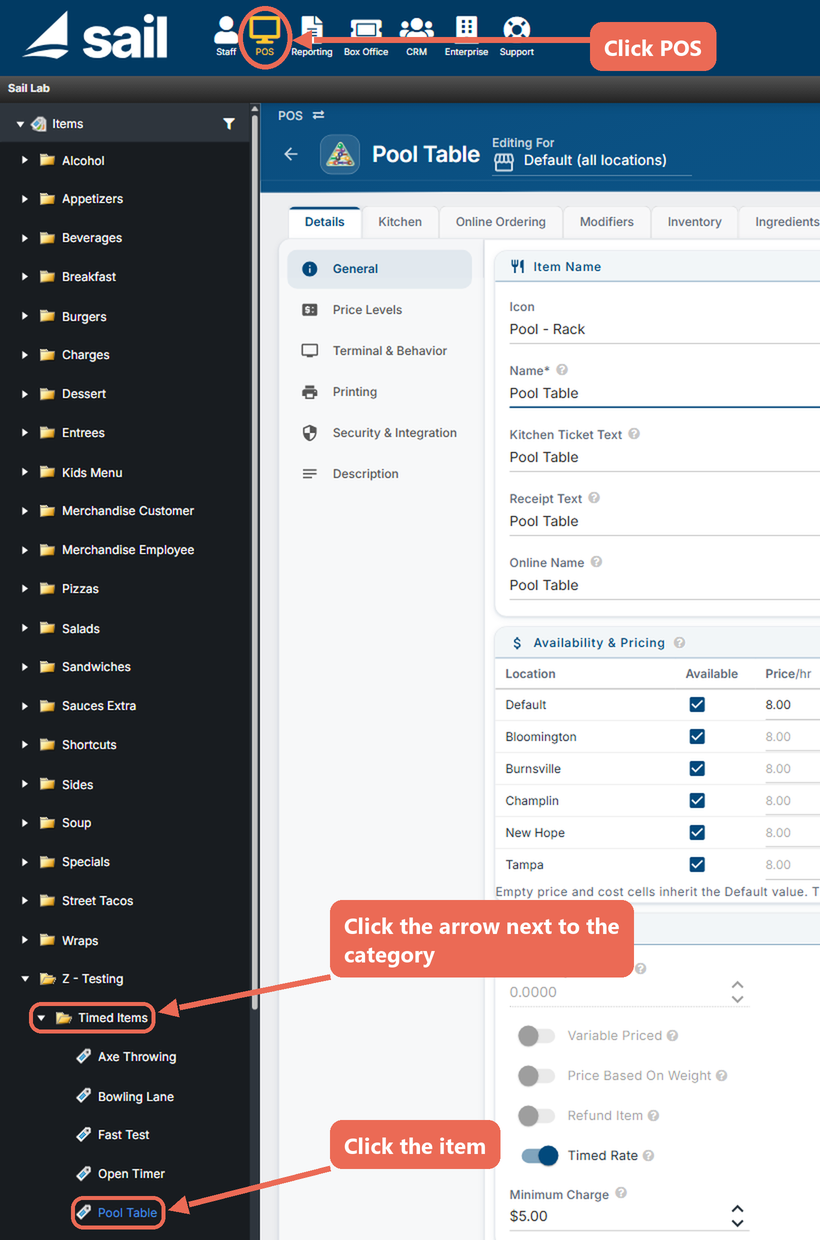The width and height of the screenshot is (820, 1240).
Task: Open the Editing For location dropdown
Action: pos(592,161)
